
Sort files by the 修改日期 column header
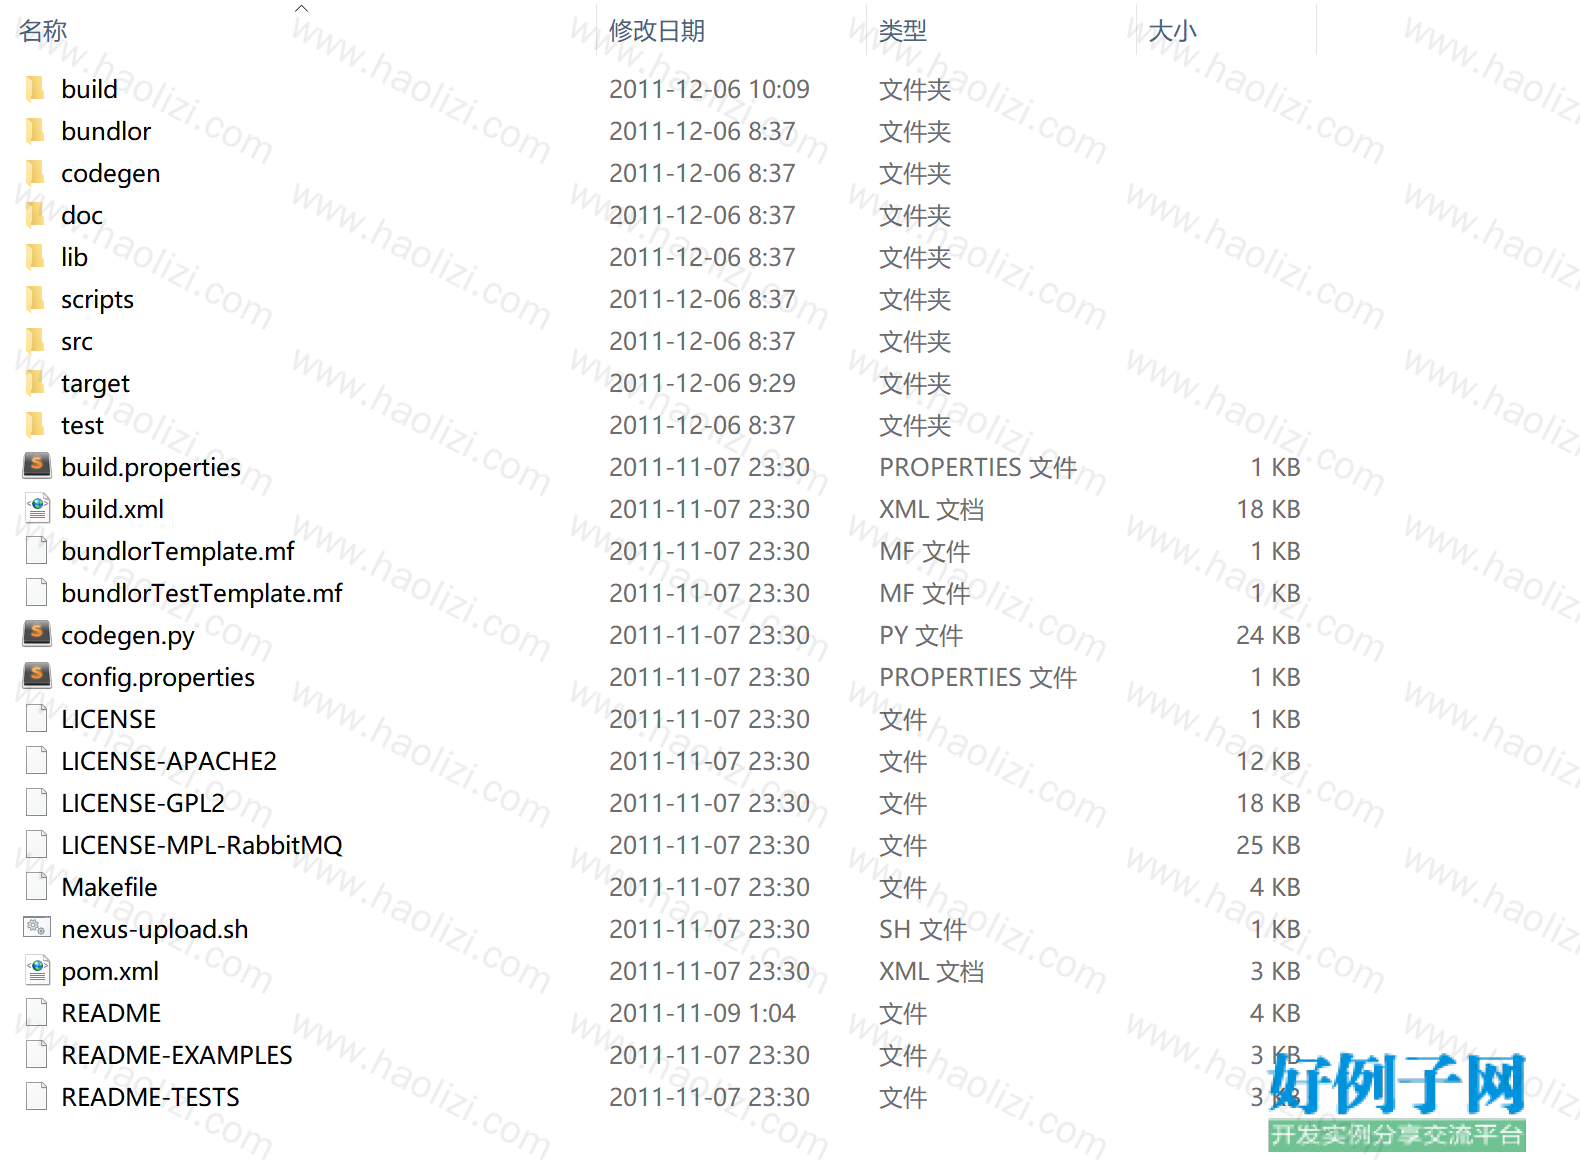click(x=657, y=31)
